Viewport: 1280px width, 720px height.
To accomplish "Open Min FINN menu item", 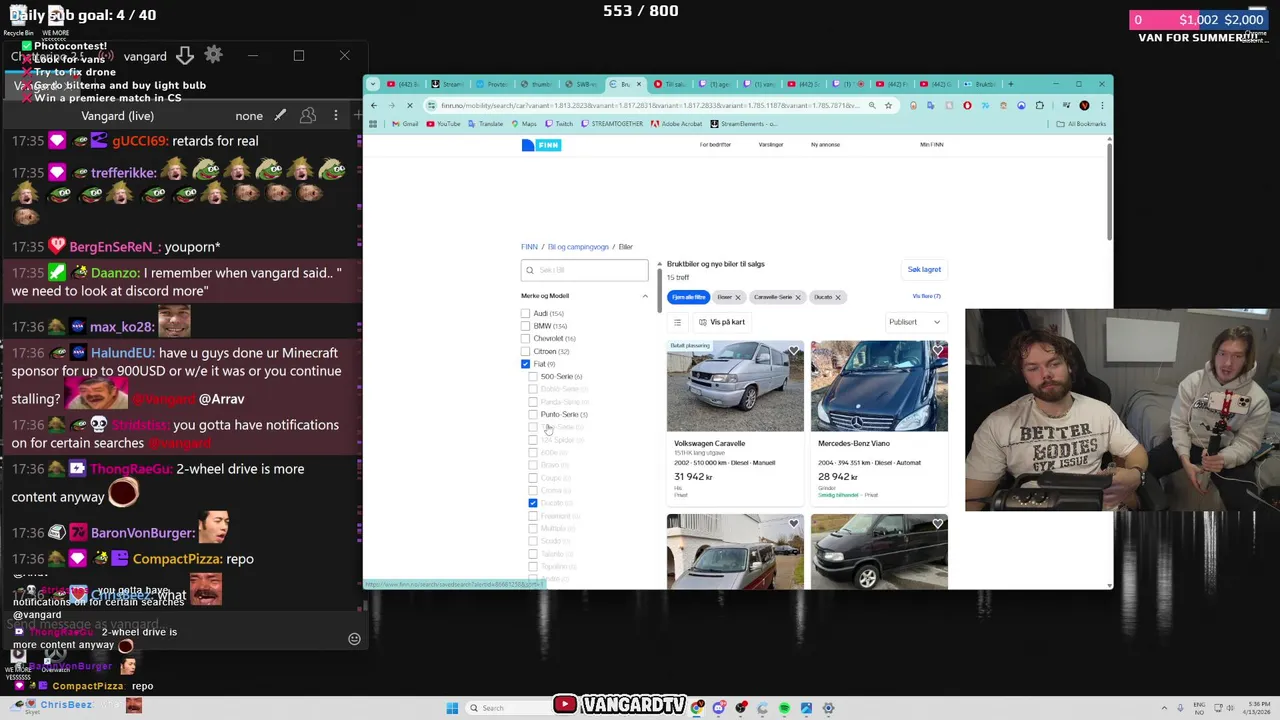I will coord(931,145).
